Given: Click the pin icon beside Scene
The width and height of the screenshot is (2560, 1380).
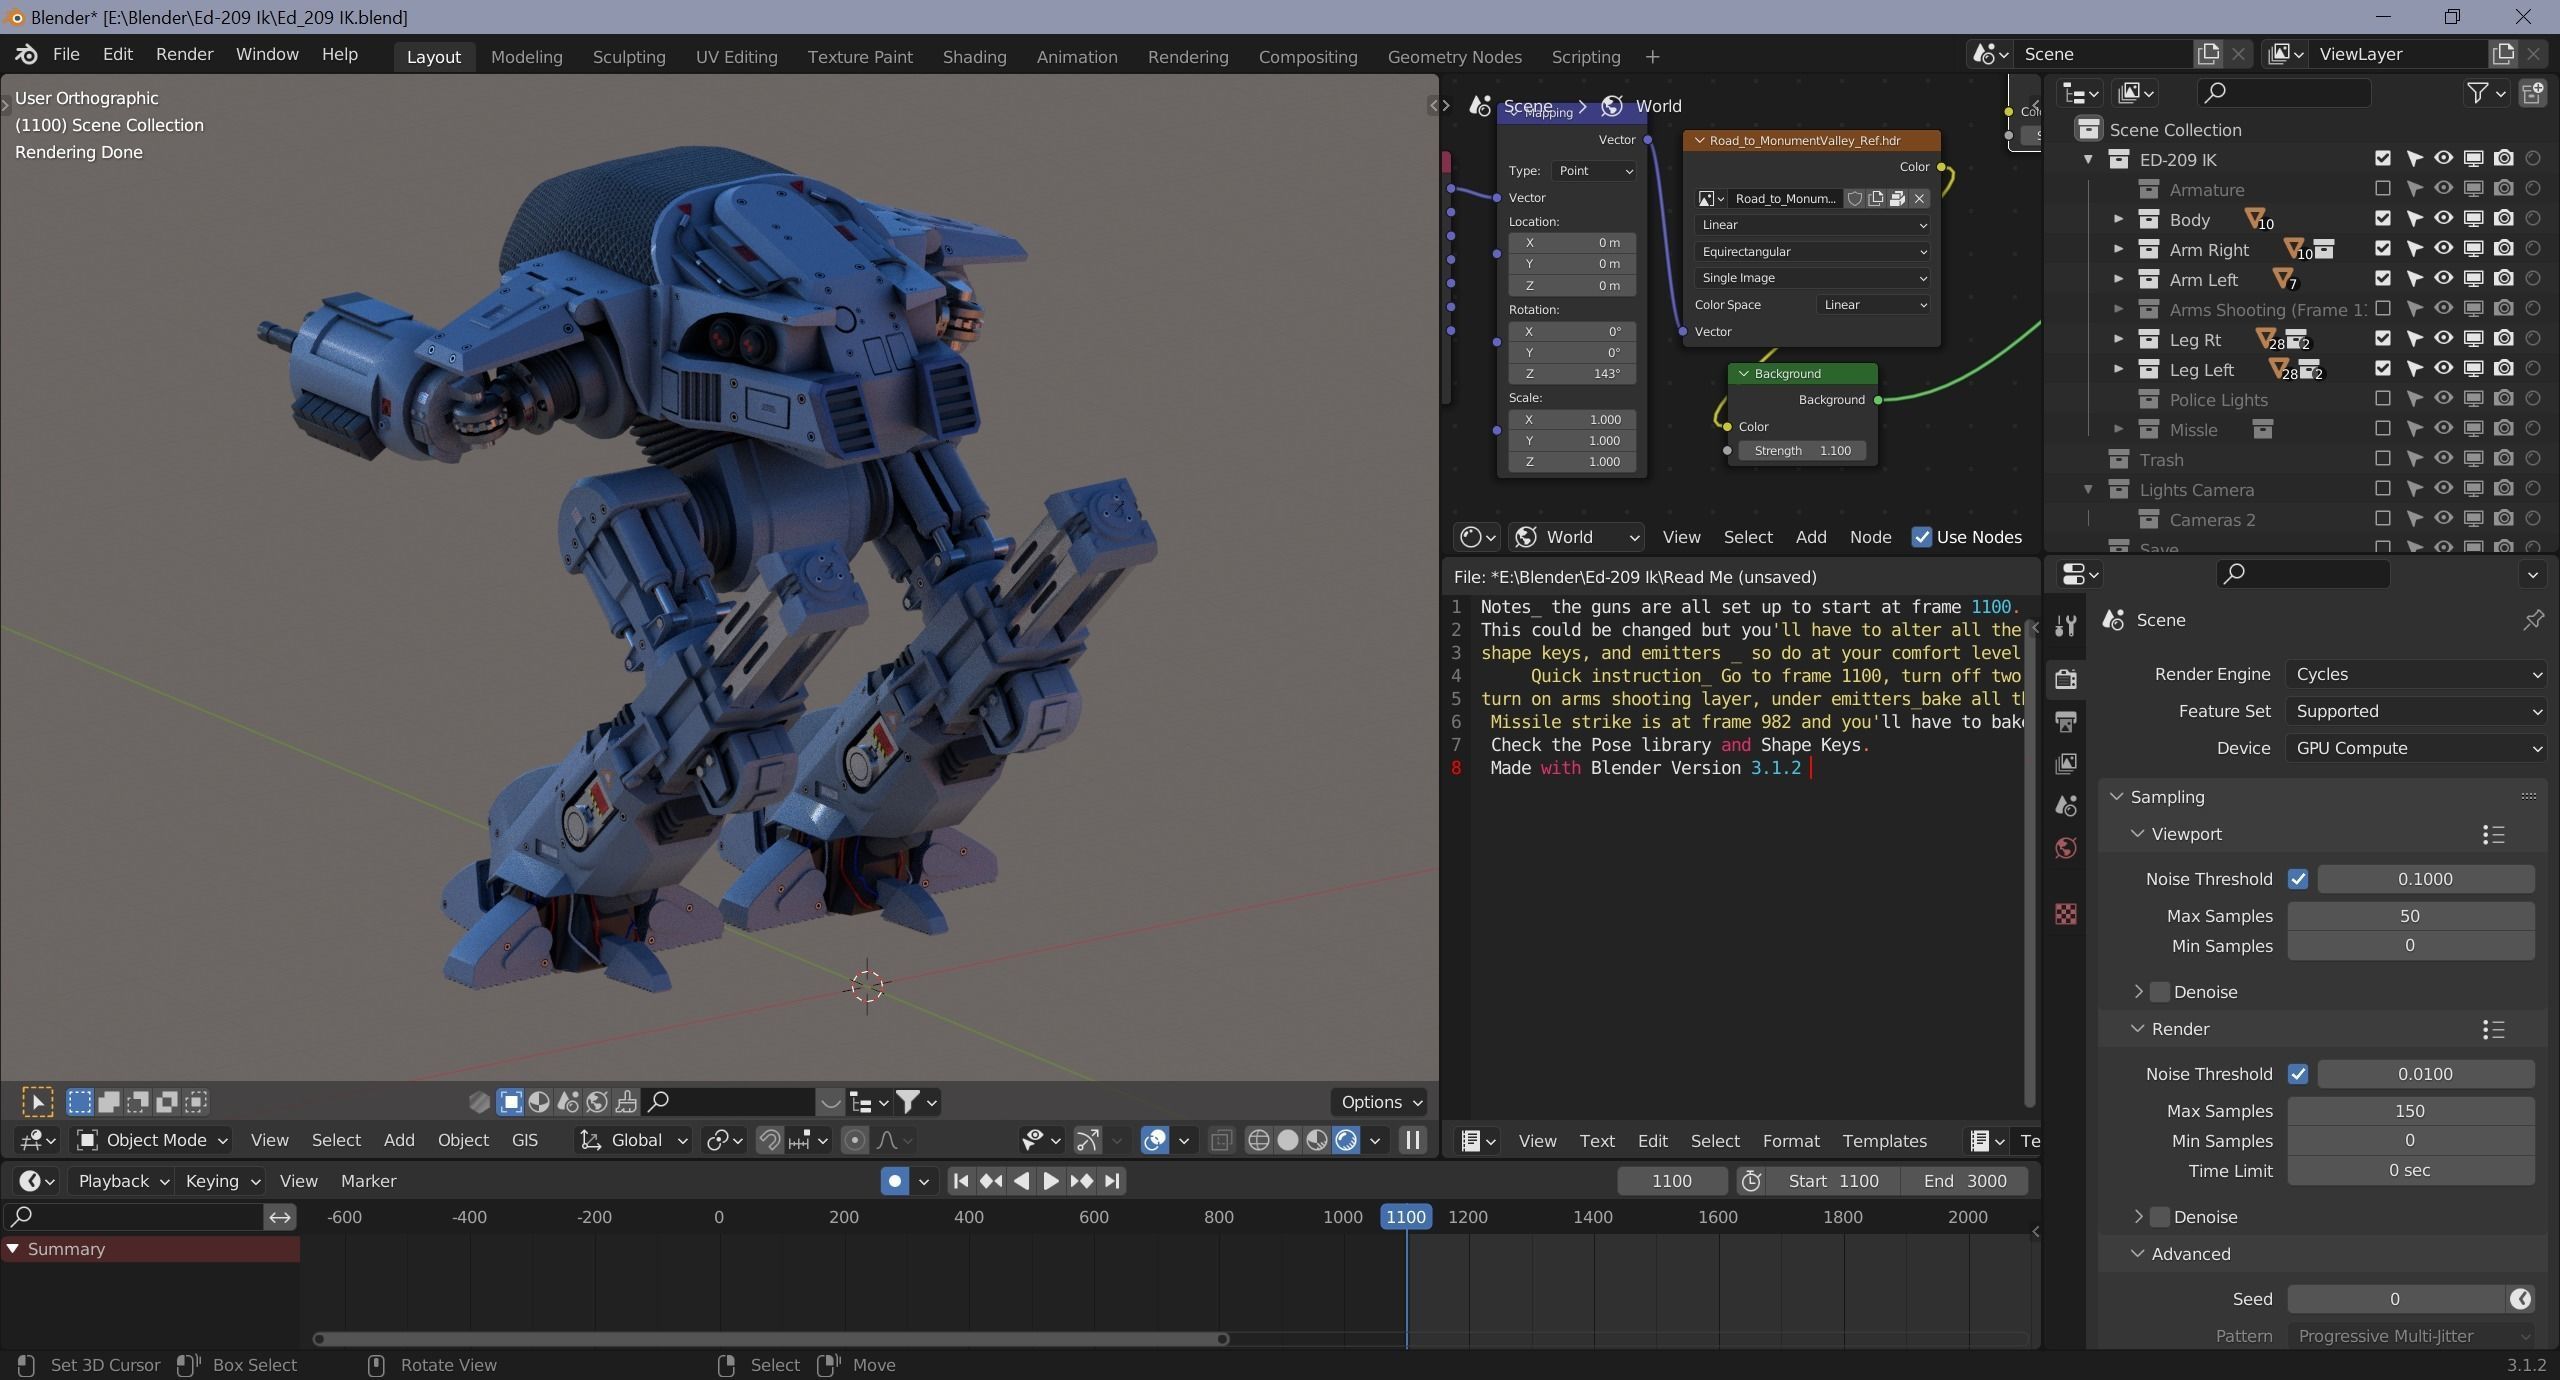Looking at the screenshot, I should [x=2533, y=620].
